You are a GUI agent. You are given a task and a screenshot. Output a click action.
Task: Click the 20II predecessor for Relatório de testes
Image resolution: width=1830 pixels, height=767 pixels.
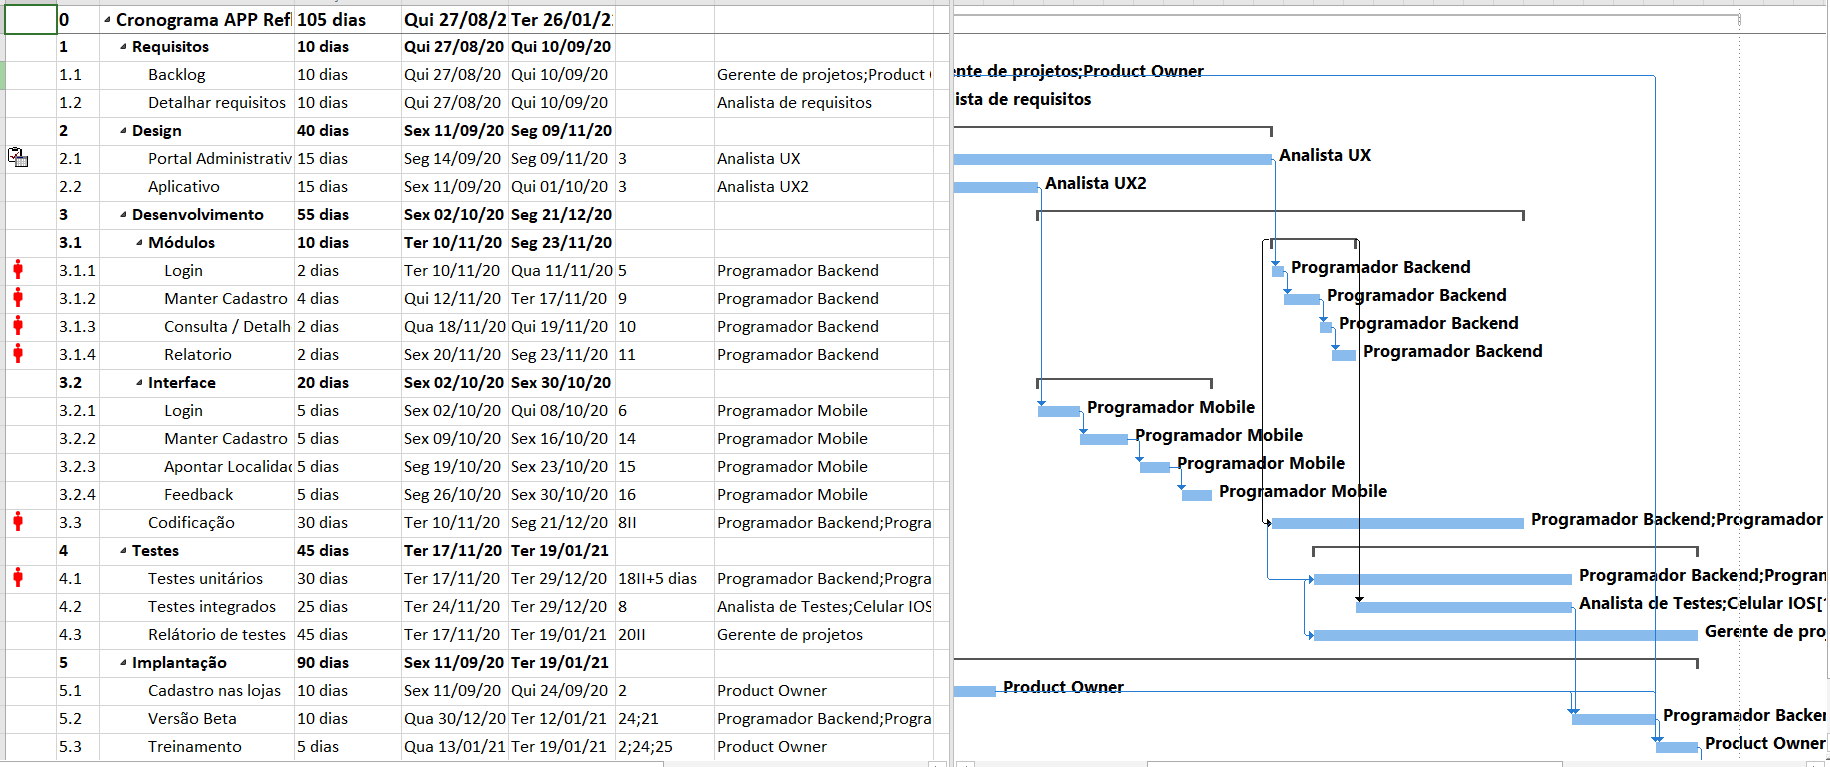664,635
